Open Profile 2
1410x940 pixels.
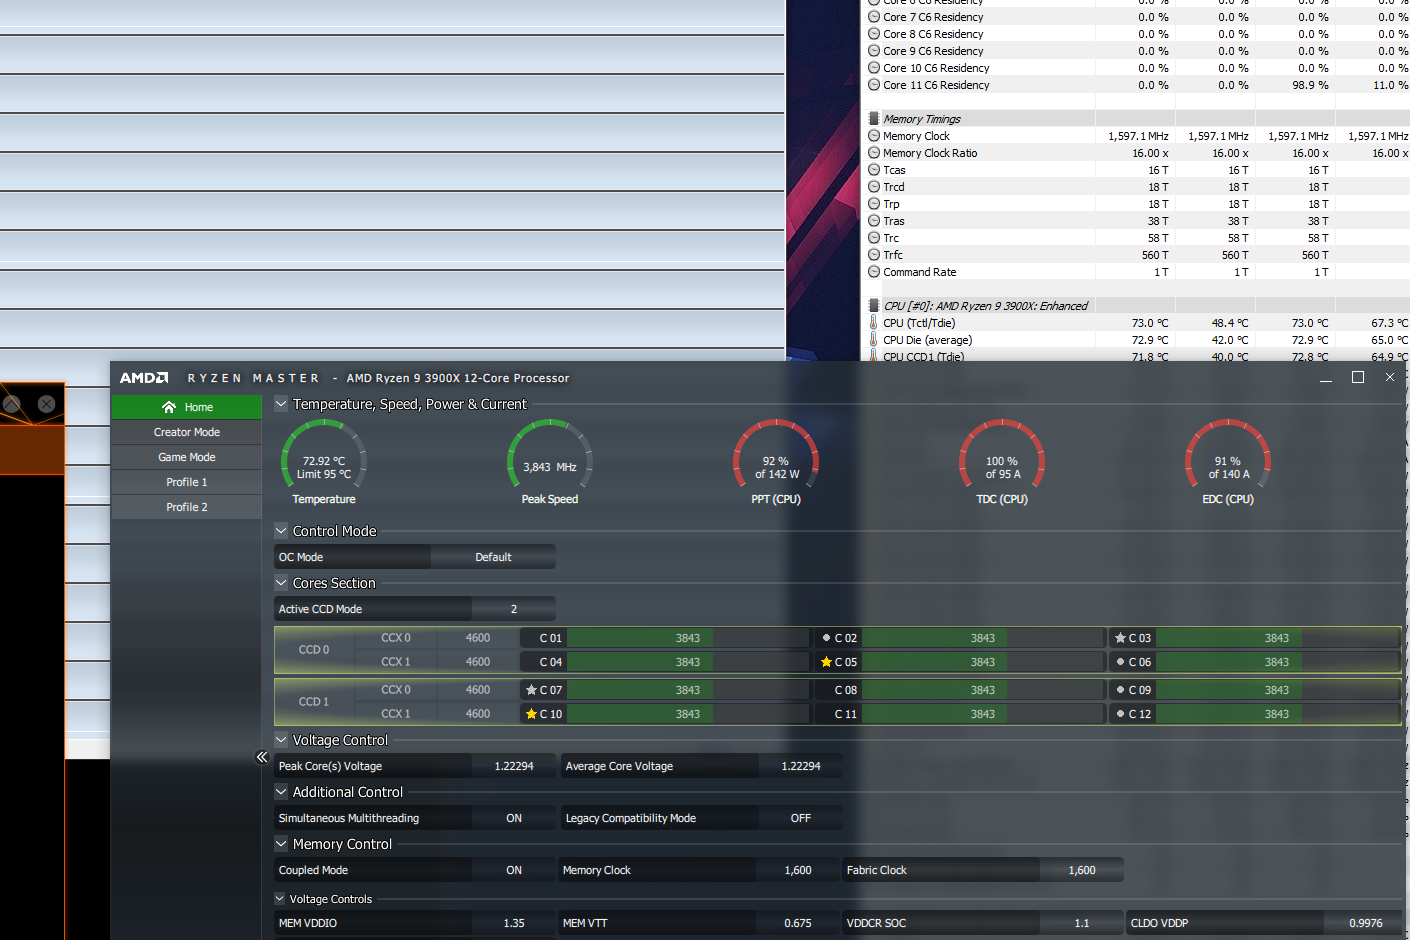[187, 507]
